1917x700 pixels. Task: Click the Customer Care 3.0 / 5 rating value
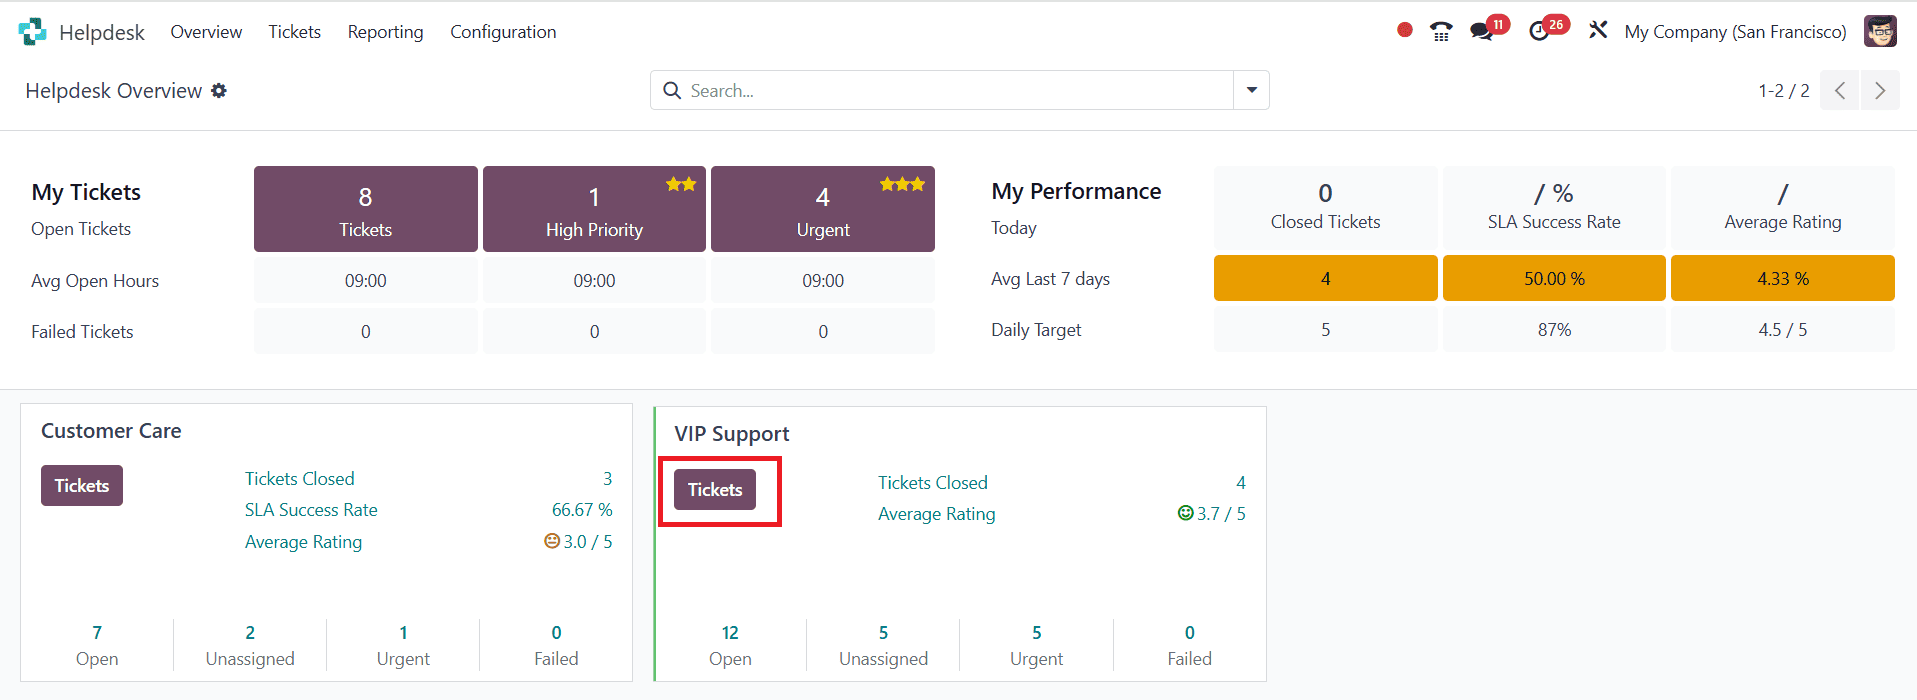coord(588,541)
